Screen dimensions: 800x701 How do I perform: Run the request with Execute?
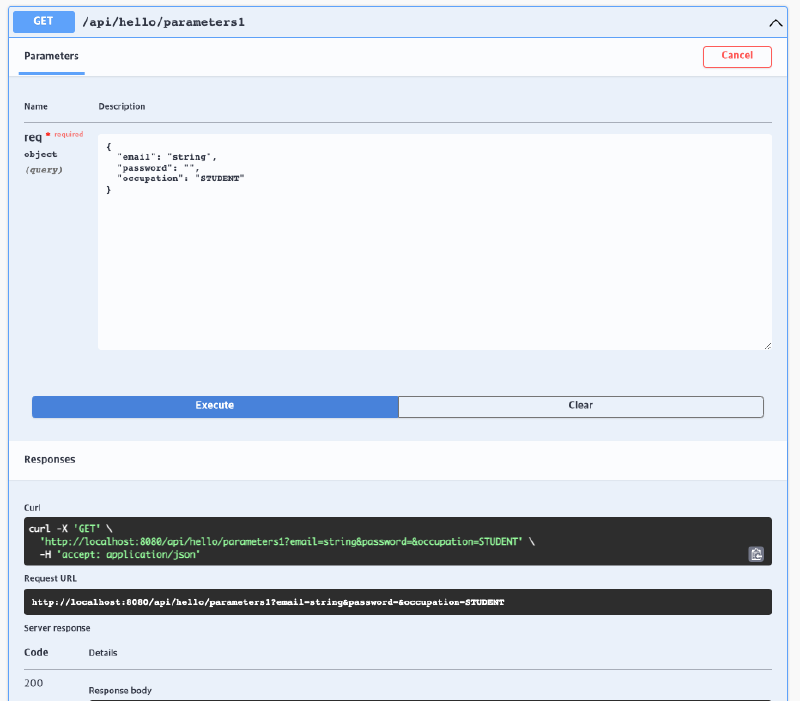[x=215, y=406]
